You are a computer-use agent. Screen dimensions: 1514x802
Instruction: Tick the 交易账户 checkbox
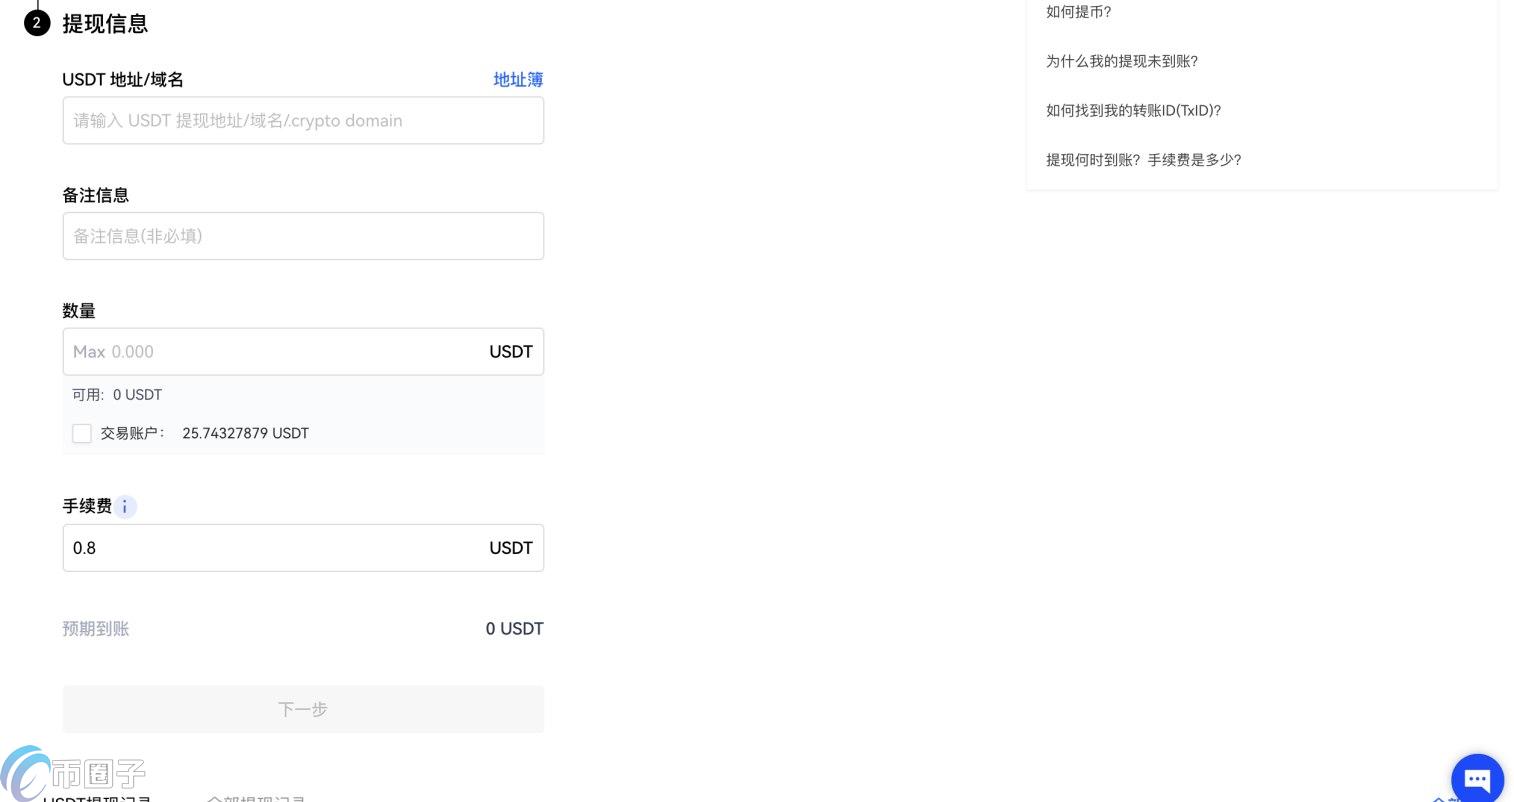tap(82, 433)
